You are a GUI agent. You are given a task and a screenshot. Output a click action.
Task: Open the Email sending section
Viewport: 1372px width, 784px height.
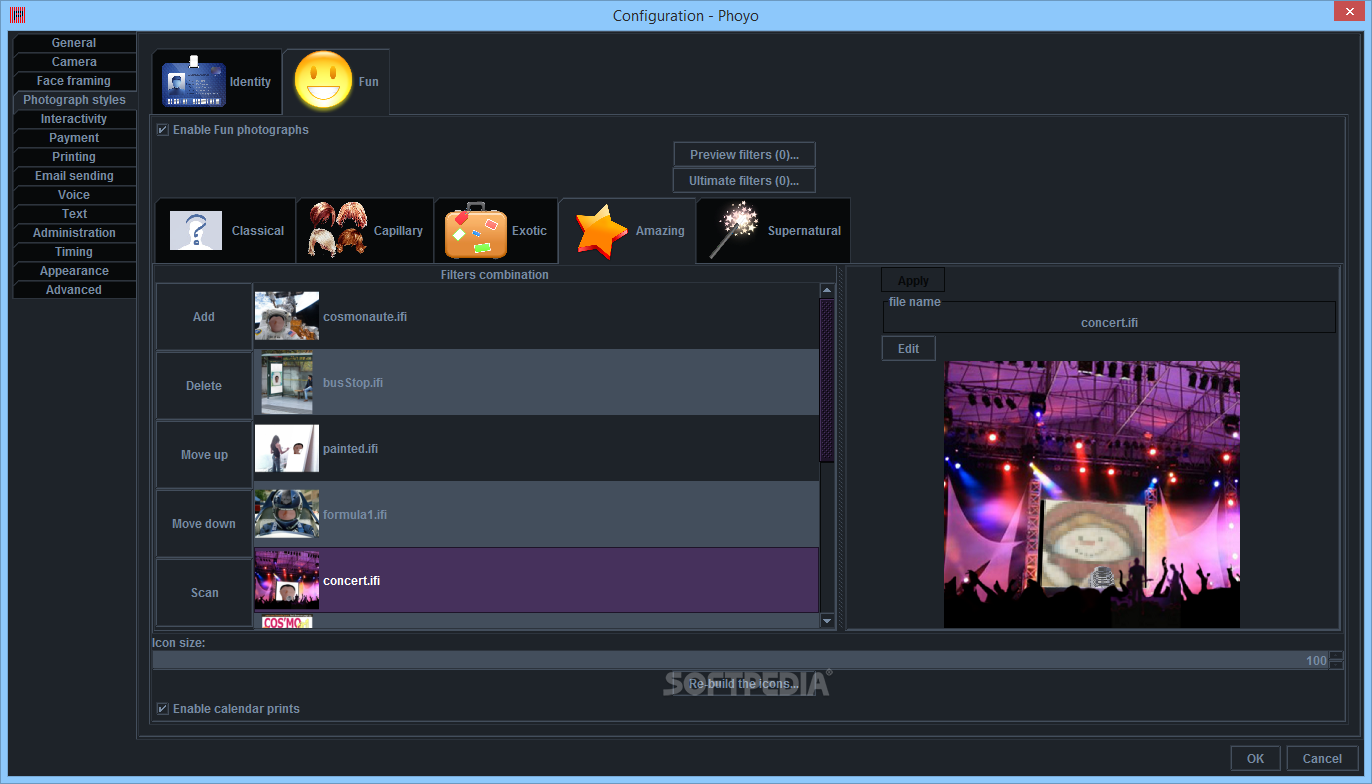pyautogui.click(x=74, y=176)
